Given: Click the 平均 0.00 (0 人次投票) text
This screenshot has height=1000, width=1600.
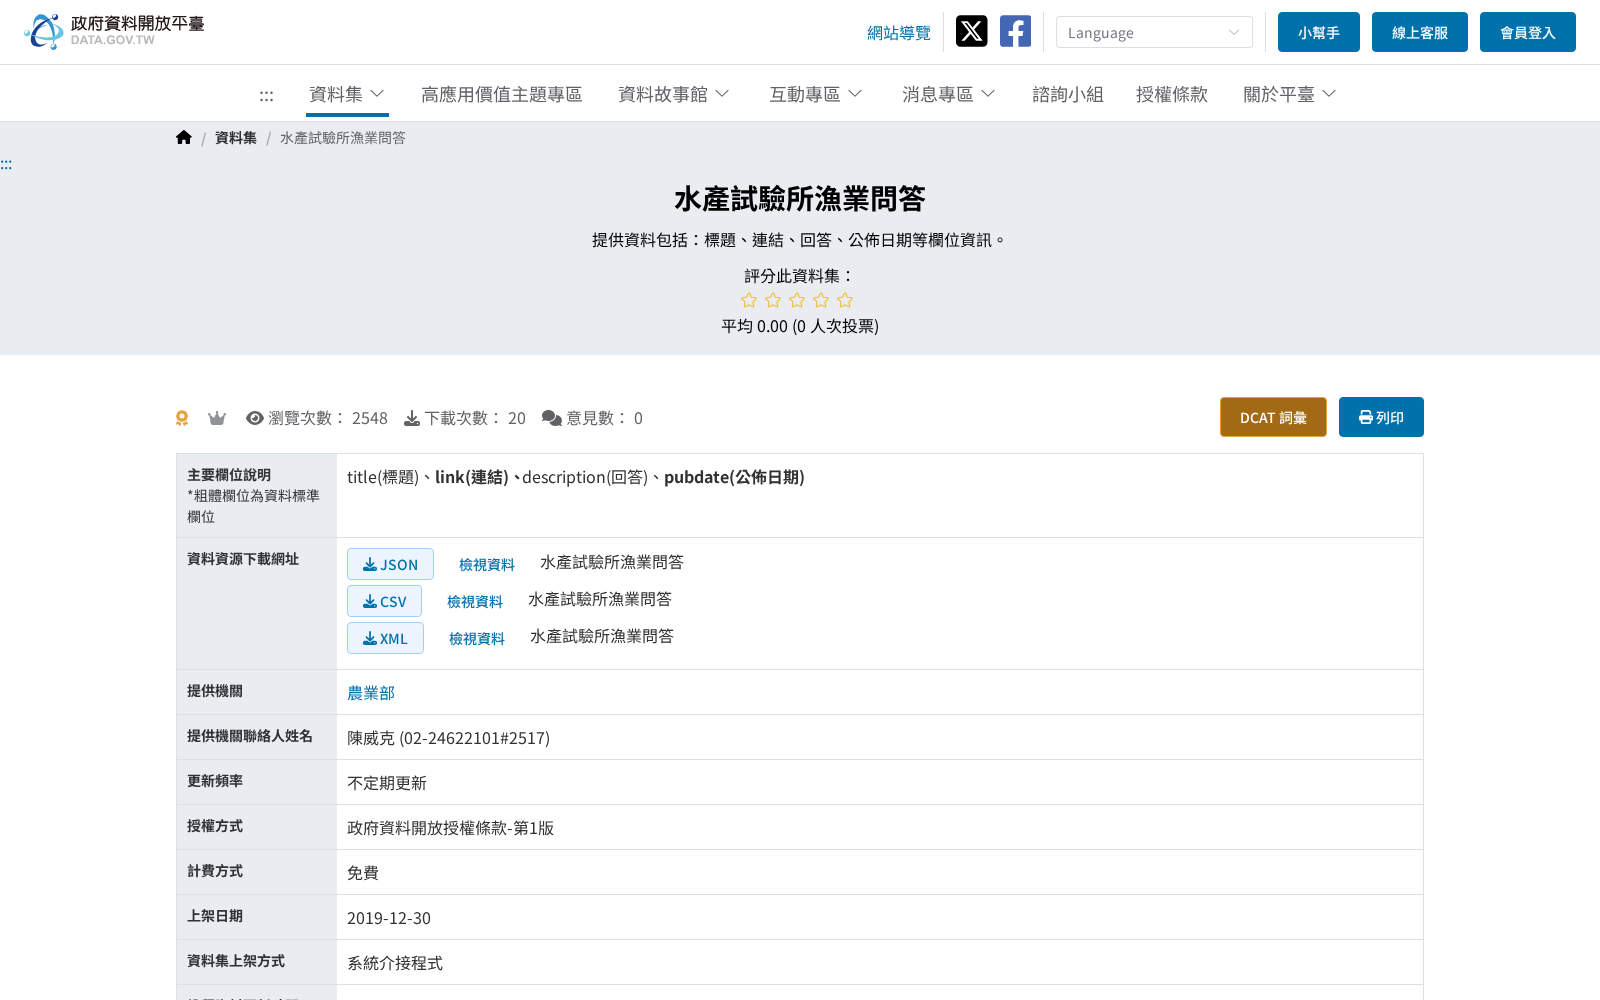Looking at the screenshot, I should tap(800, 326).
